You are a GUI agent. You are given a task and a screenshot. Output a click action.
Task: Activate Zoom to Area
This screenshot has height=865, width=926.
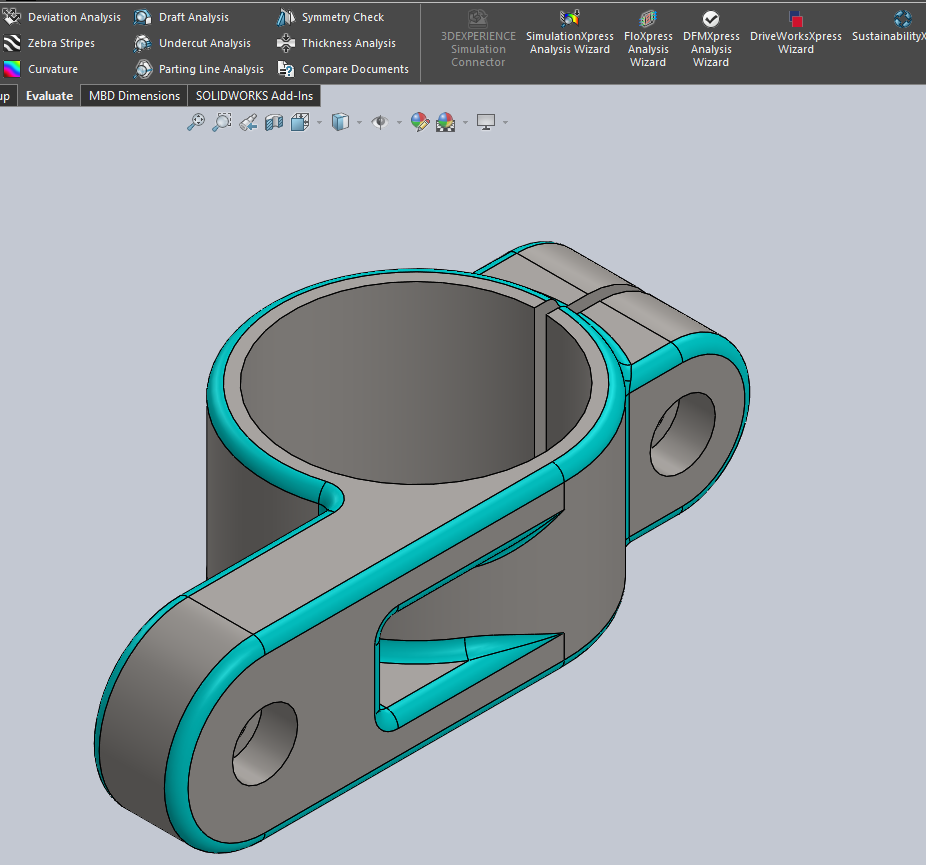[x=222, y=121]
